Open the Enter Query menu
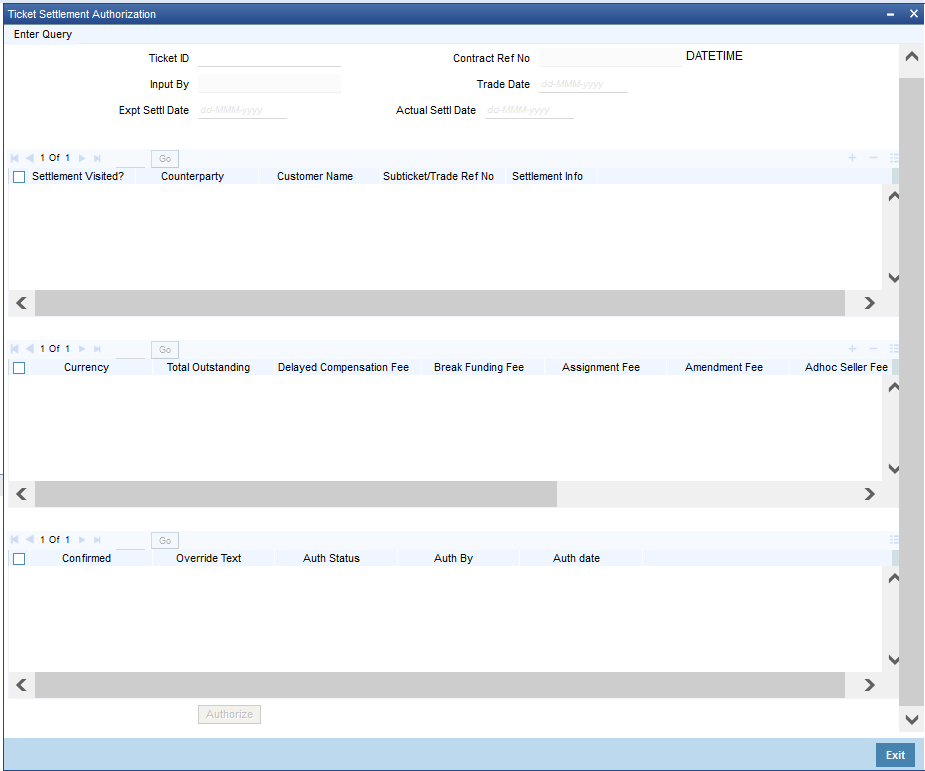Screen dimensions: 925x771 pyautogui.click(x=42, y=33)
